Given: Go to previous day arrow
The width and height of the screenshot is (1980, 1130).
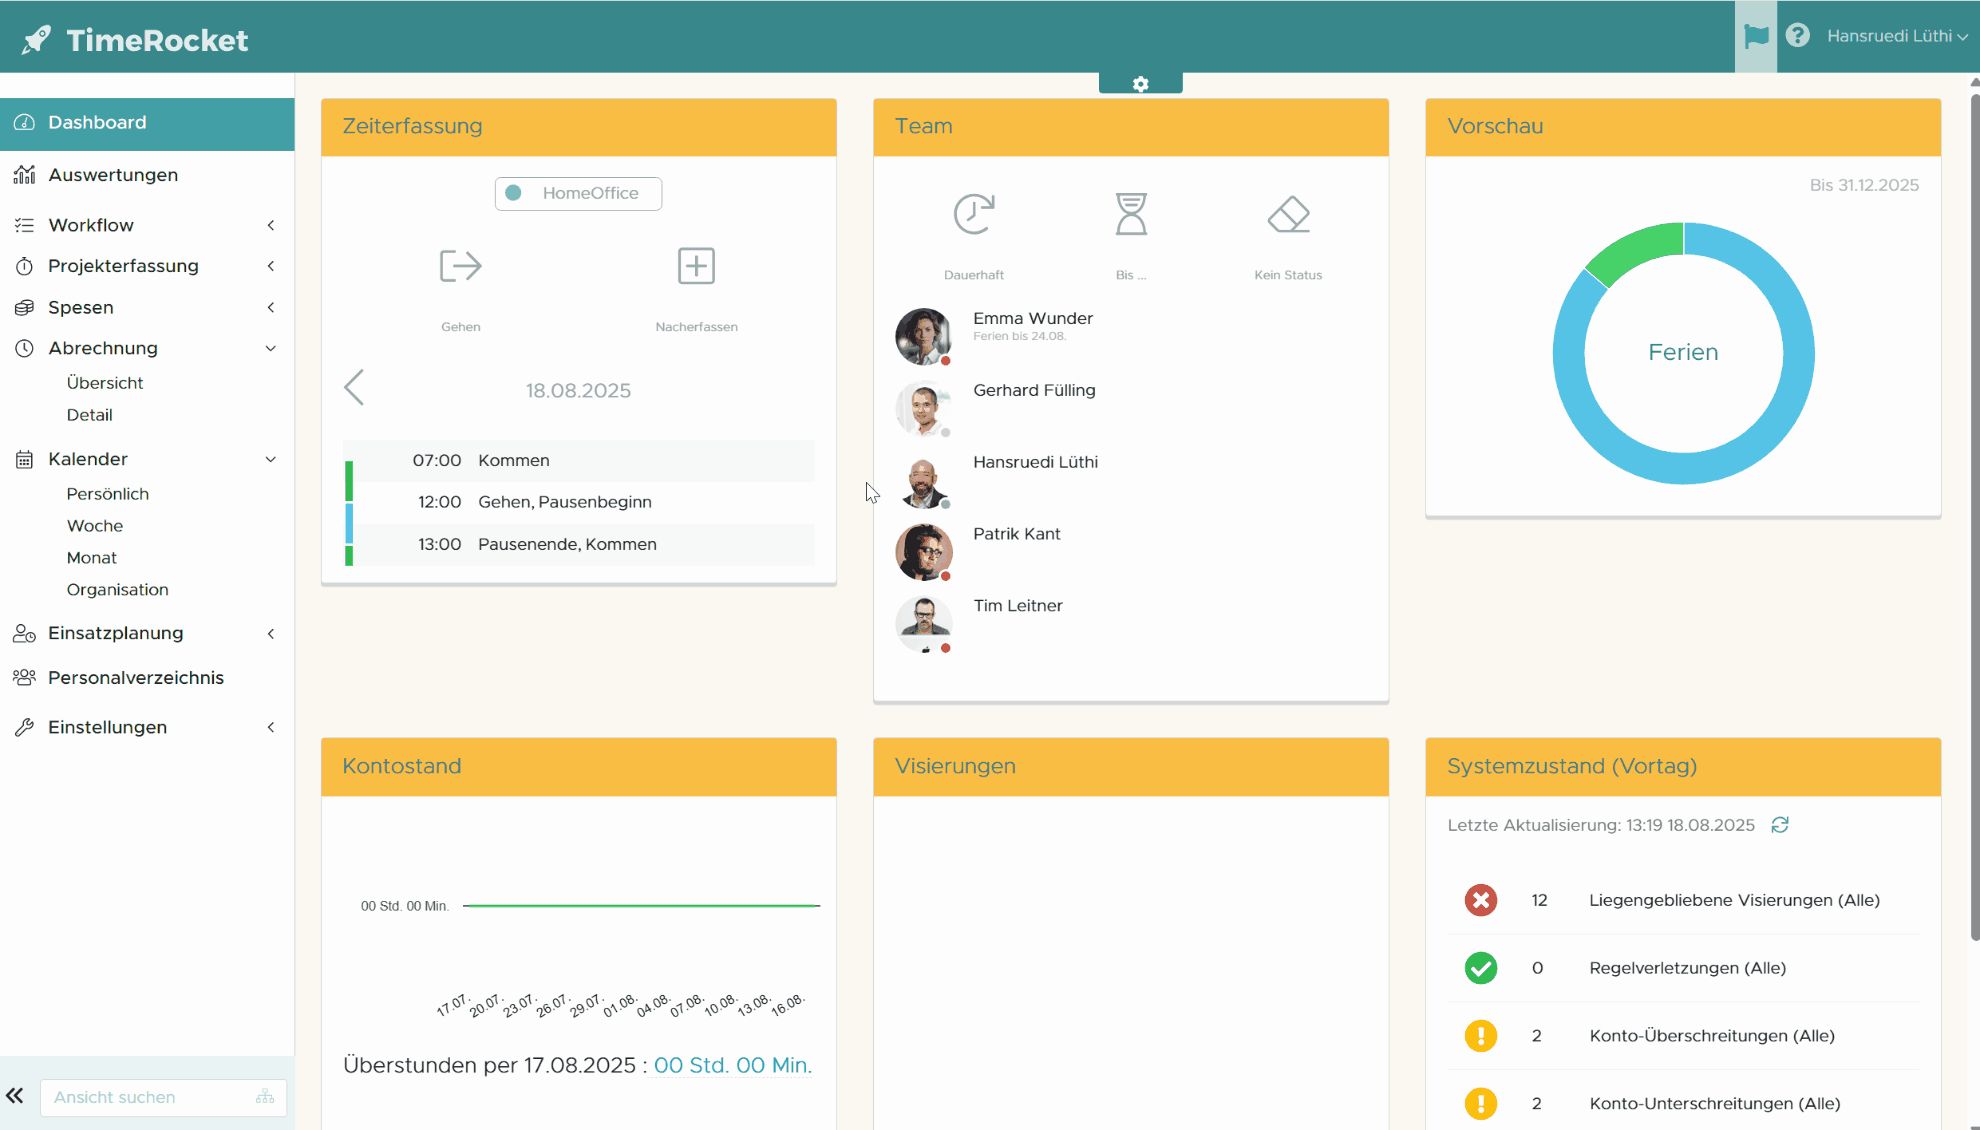Looking at the screenshot, I should pos(354,388).
